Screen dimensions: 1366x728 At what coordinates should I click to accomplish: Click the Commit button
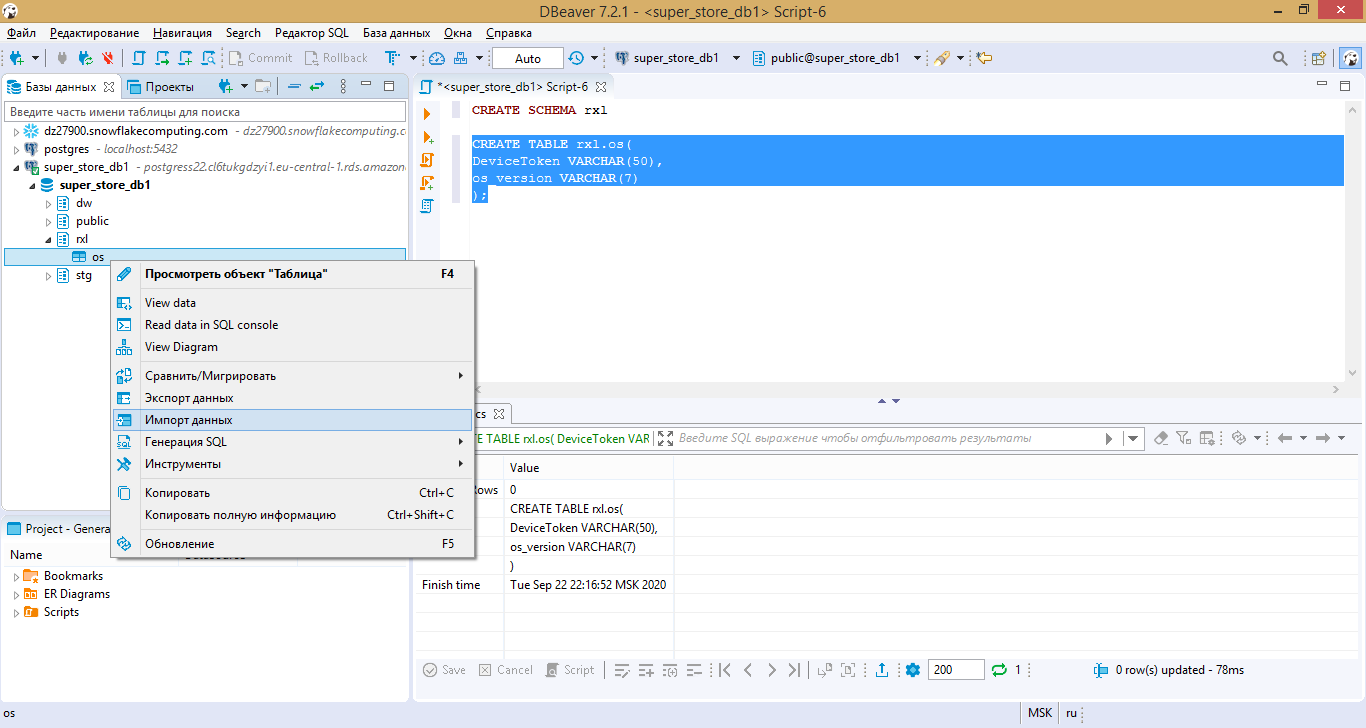tap(260, 58)
